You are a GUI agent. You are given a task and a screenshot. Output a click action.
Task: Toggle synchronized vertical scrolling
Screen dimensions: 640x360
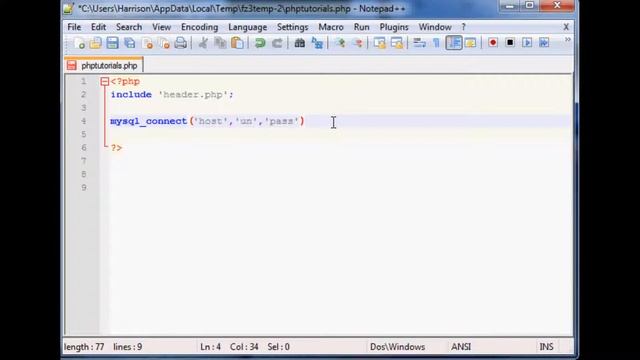pyautogui.click(x=380, y=43)
